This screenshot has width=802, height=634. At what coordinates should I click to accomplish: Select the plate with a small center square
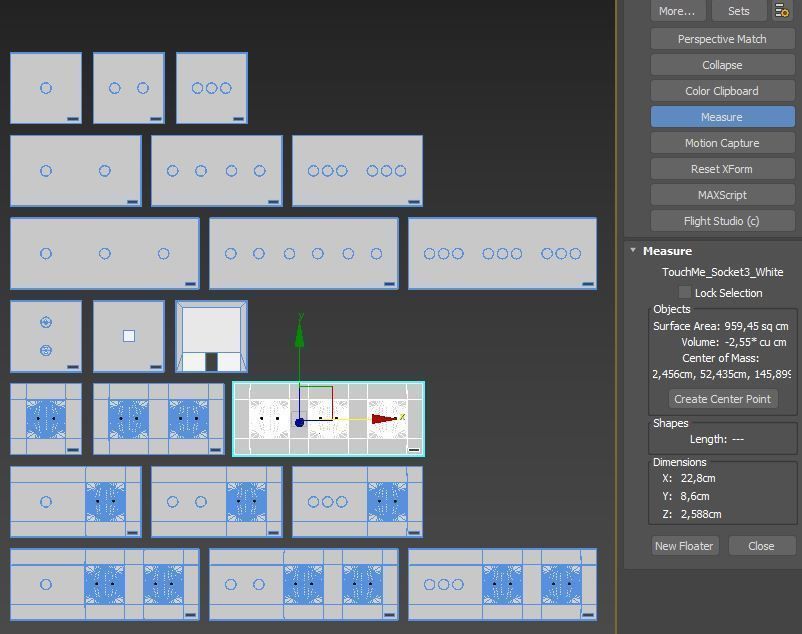(129, 336)
